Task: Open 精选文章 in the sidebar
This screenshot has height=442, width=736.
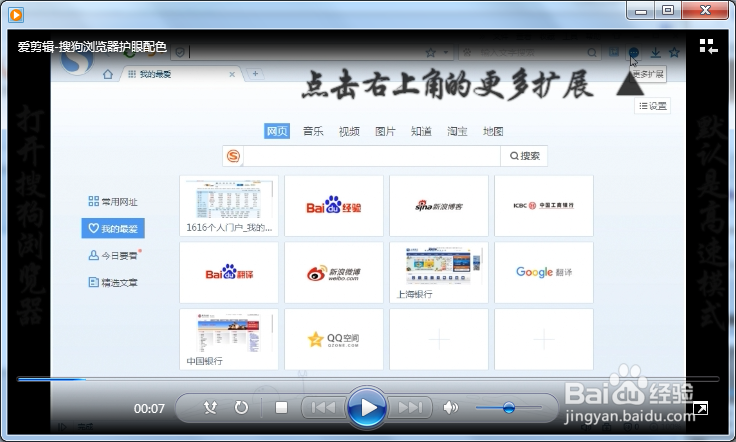Action: 113,282
